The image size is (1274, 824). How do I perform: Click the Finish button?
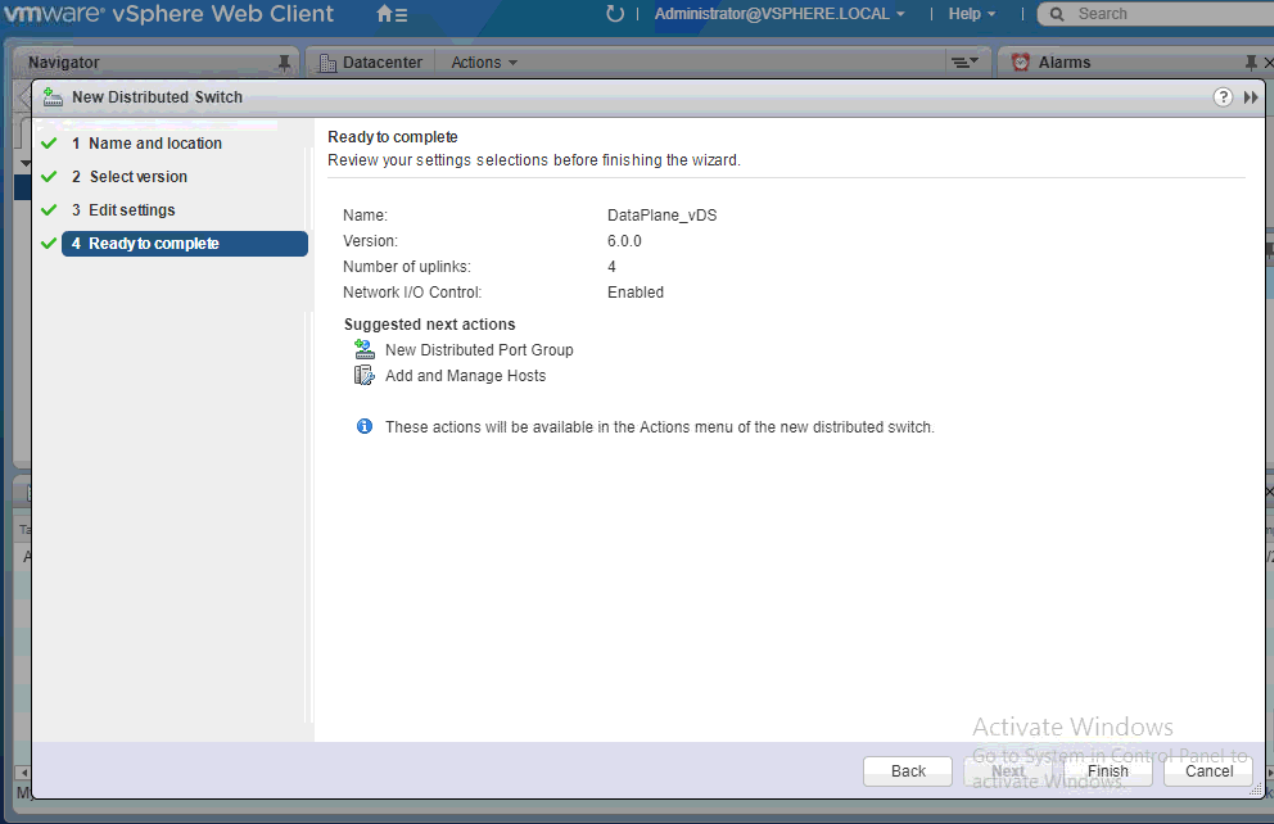pyautogui.click(x=1108, y=771)
